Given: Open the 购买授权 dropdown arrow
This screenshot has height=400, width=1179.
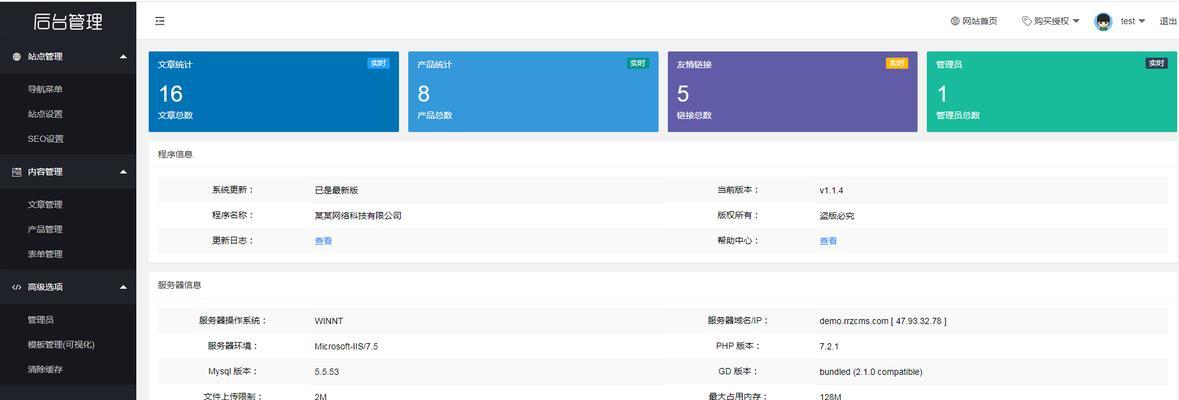Looking at the screenshot, I should point(1076,21).
